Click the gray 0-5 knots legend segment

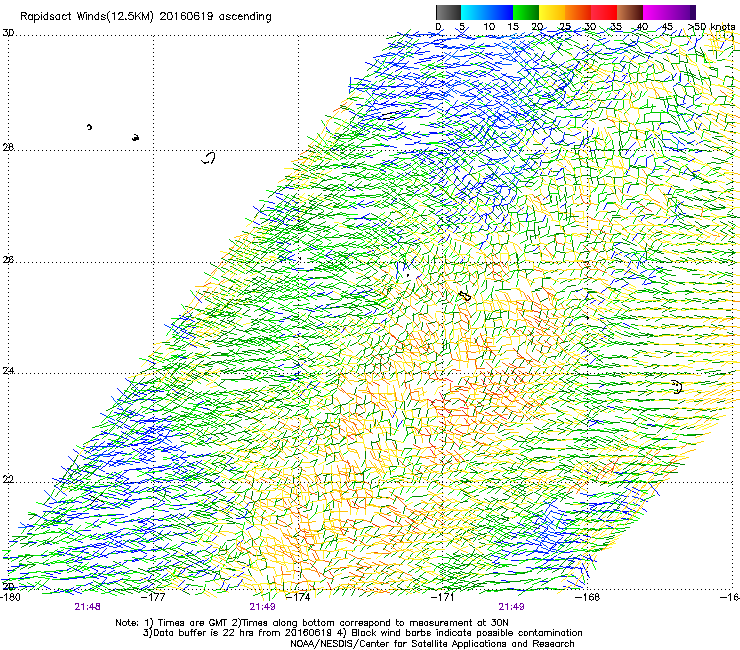[448, 12]
